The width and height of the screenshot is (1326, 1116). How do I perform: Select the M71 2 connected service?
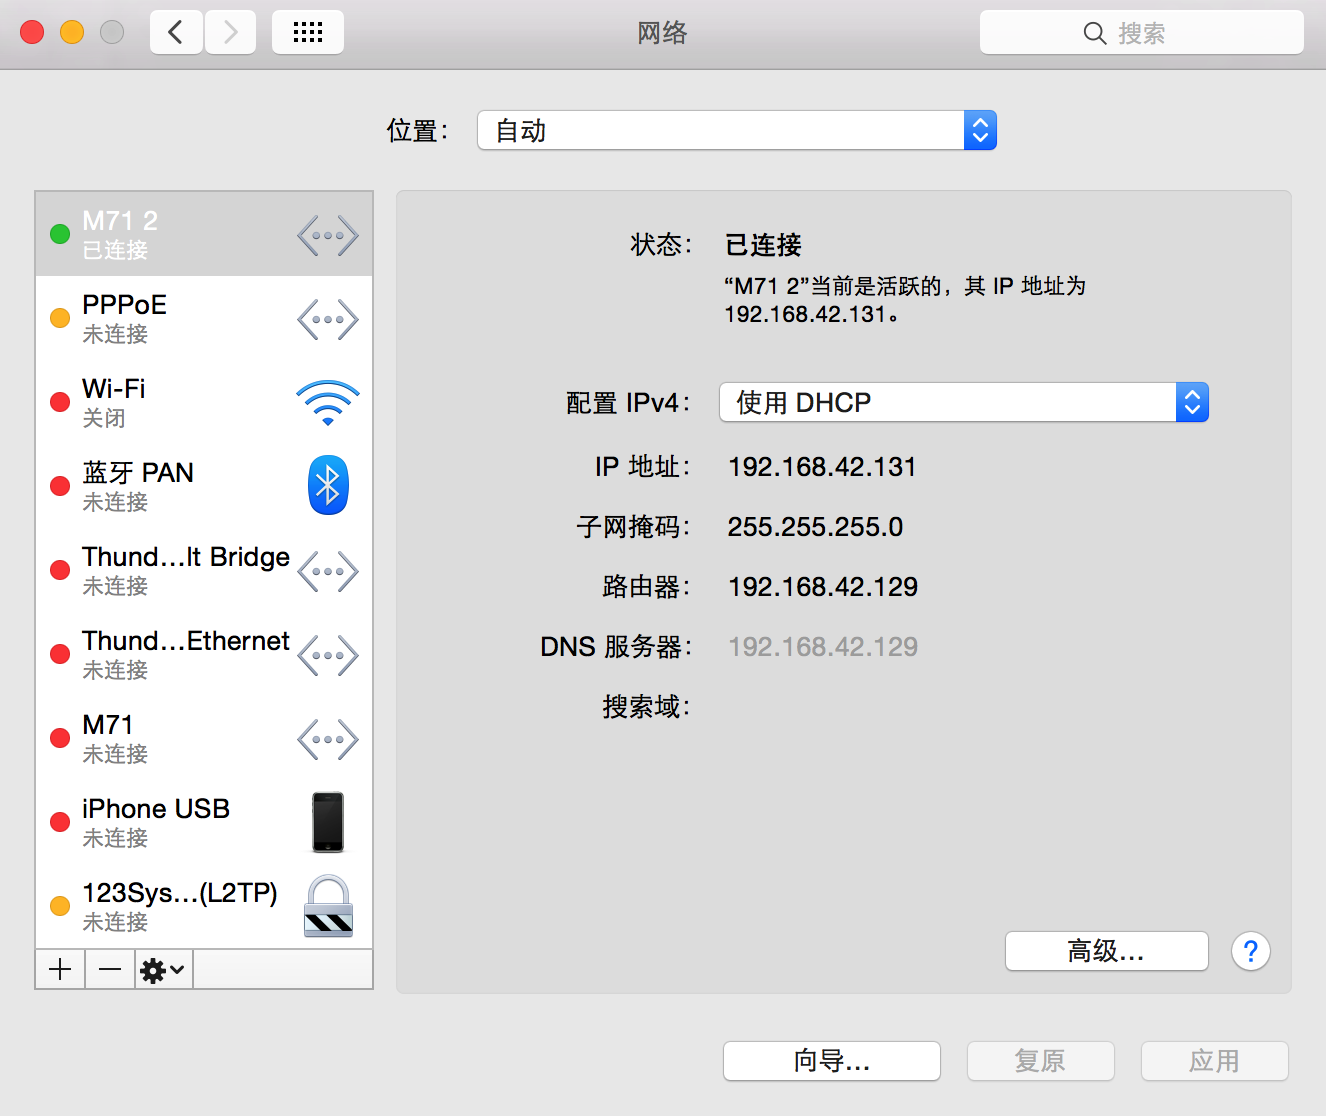204,234
